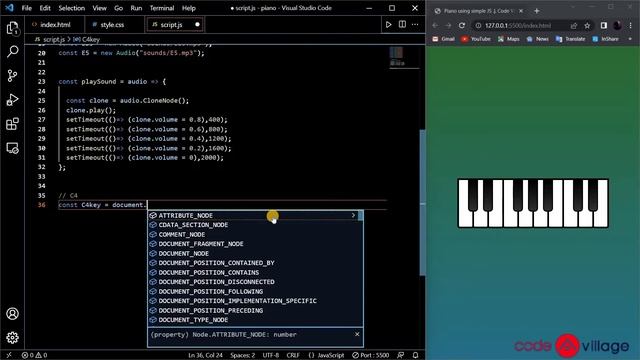Click the suggestion list scrollbar thumb
The image size is (640, 360).
point(360,216)
